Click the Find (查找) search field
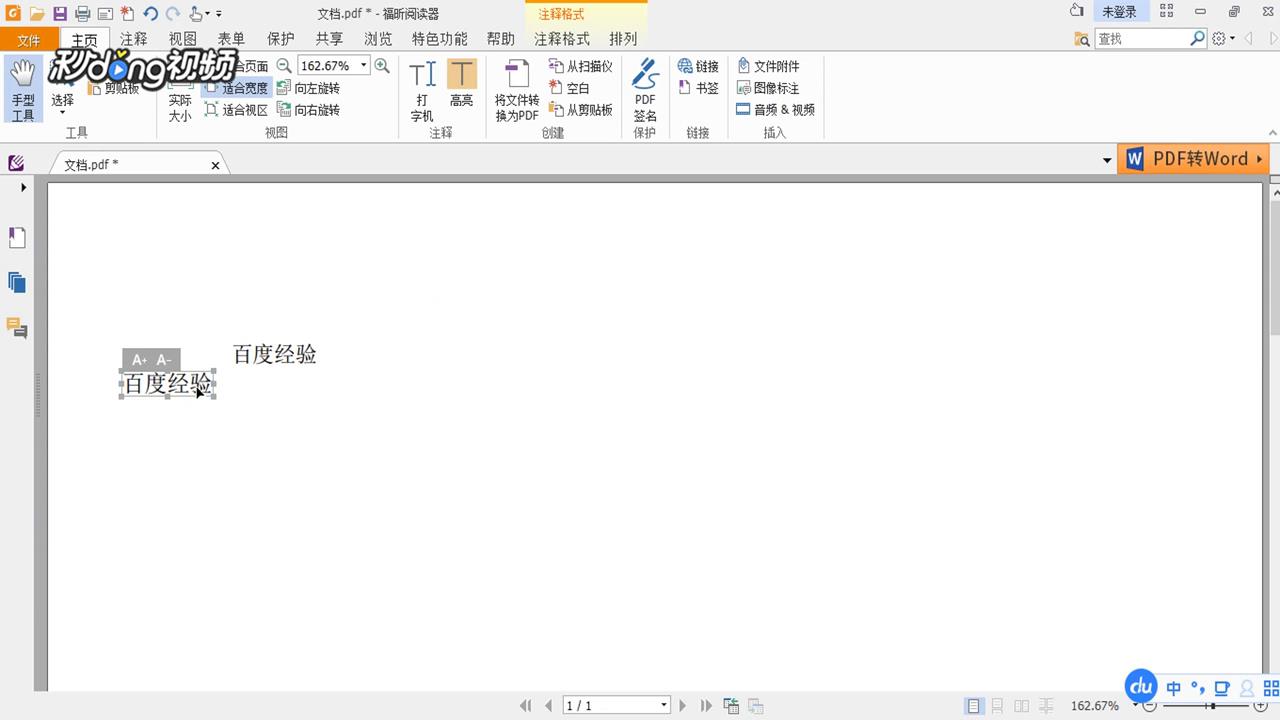The width and height of the screenshot is (1280, 720). [x=1150, y=39]
